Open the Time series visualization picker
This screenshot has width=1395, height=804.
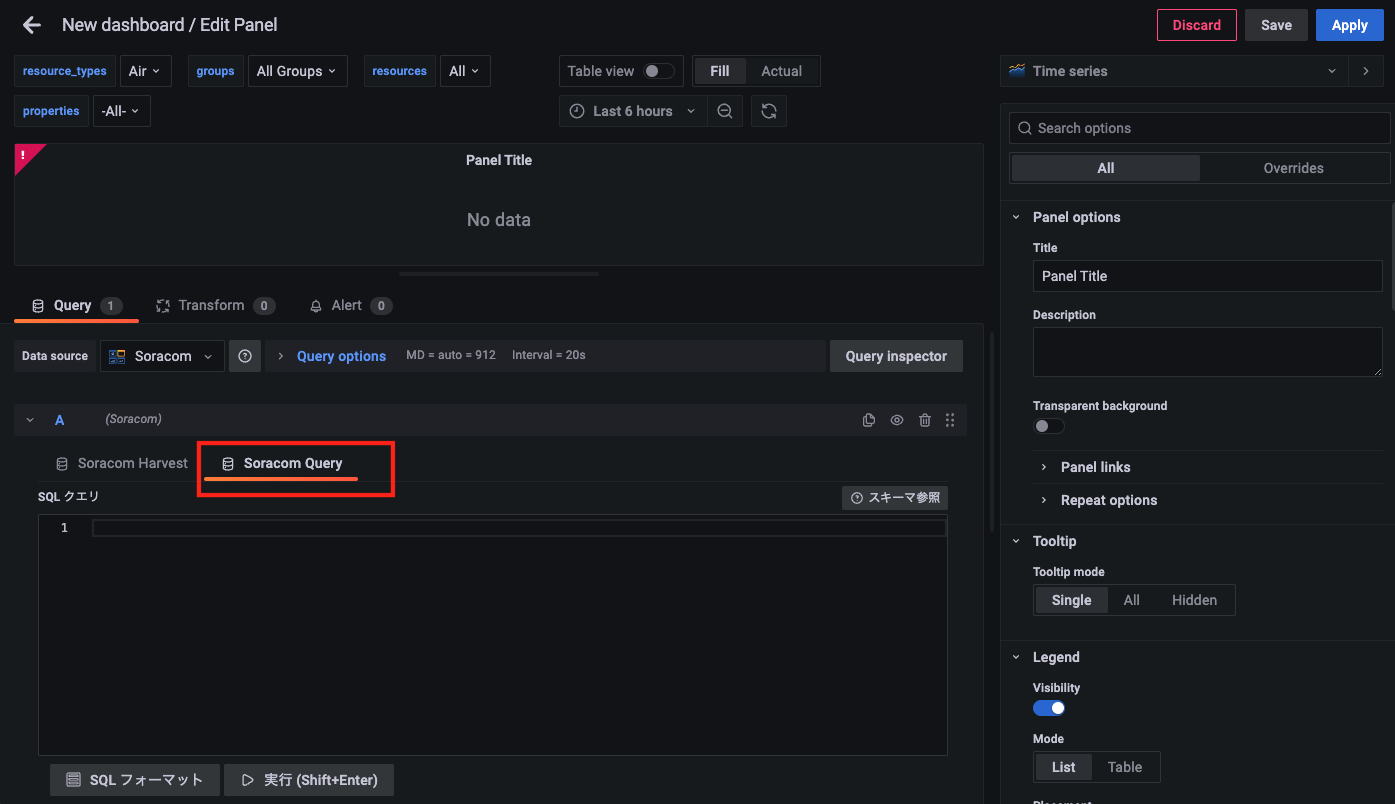point(1173,71)
